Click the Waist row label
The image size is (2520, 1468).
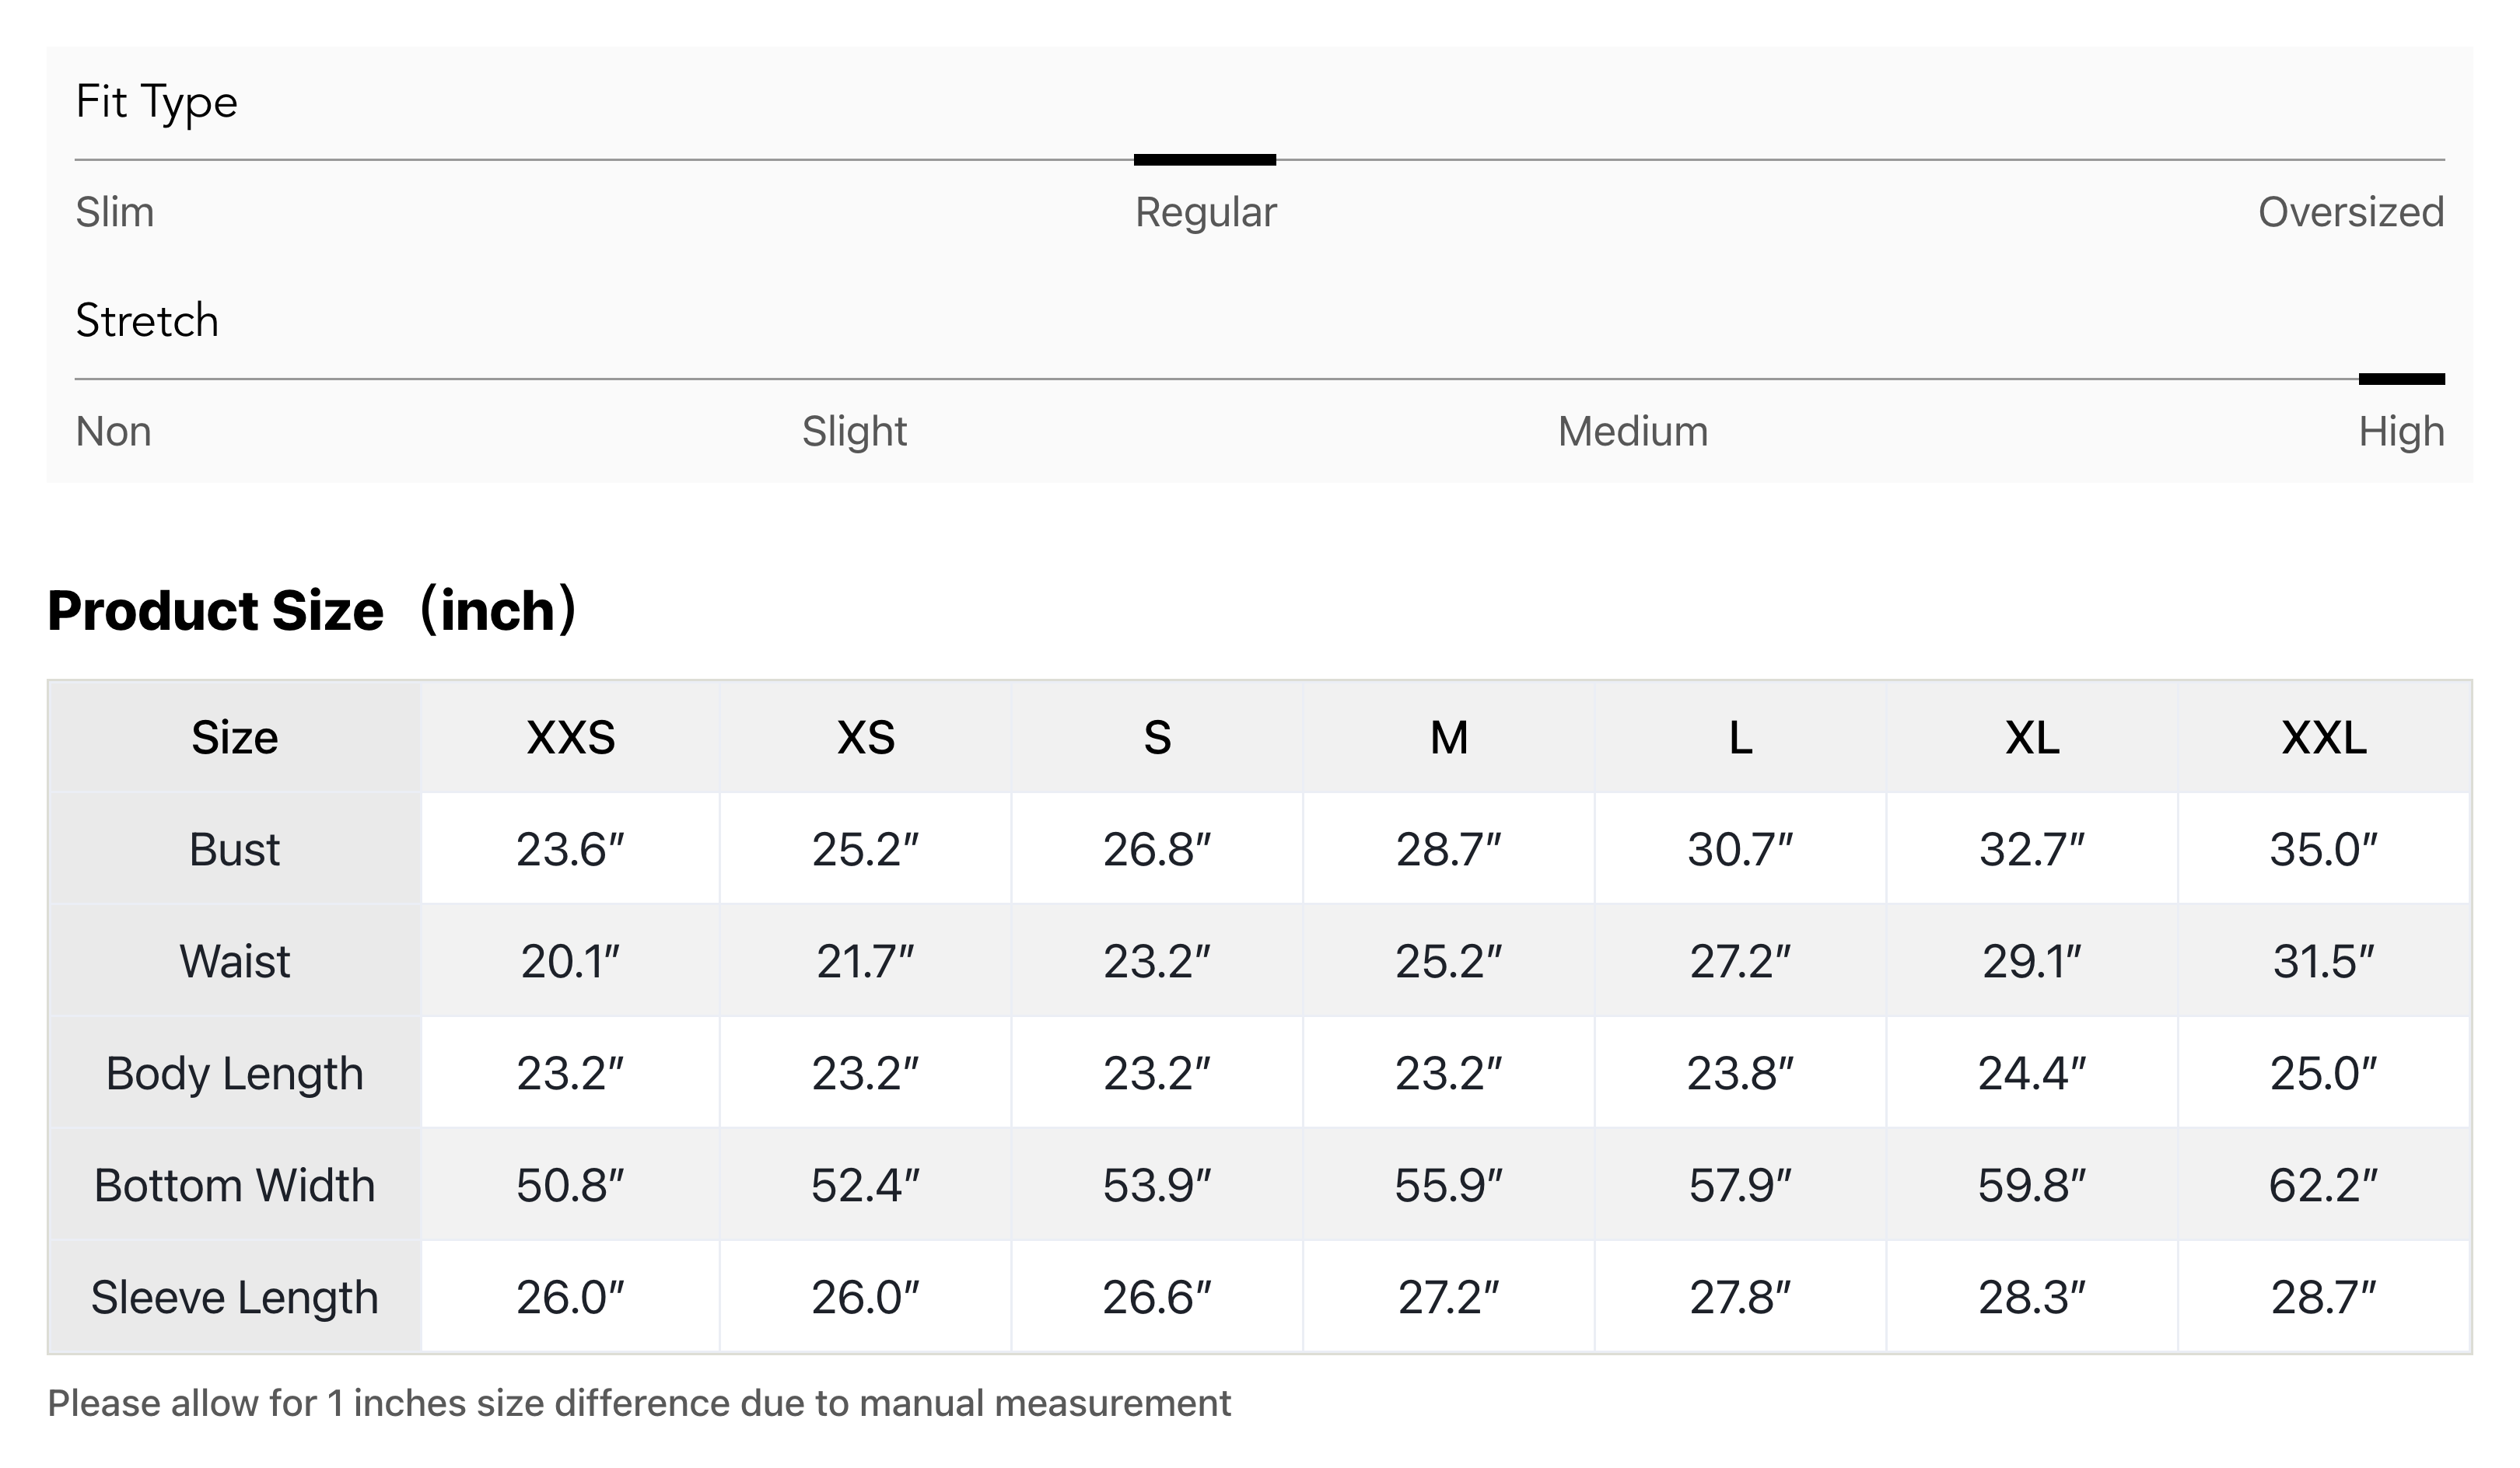pos(234,962)
